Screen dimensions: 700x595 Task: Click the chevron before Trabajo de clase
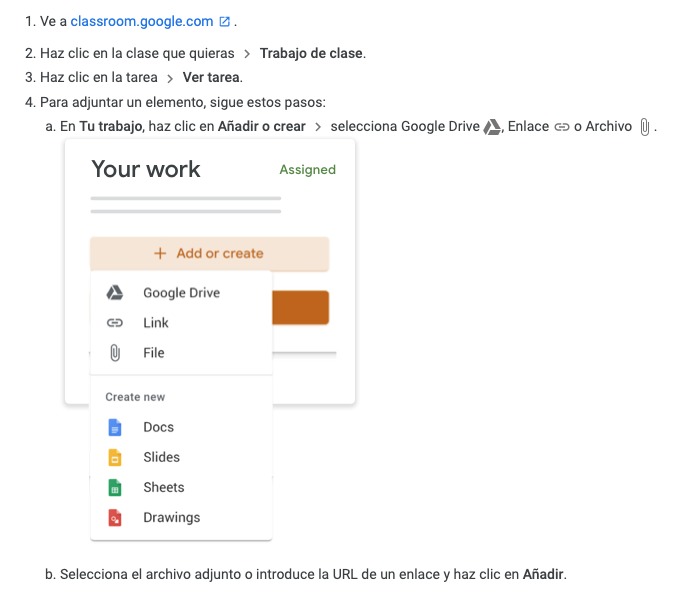(247, 54)
